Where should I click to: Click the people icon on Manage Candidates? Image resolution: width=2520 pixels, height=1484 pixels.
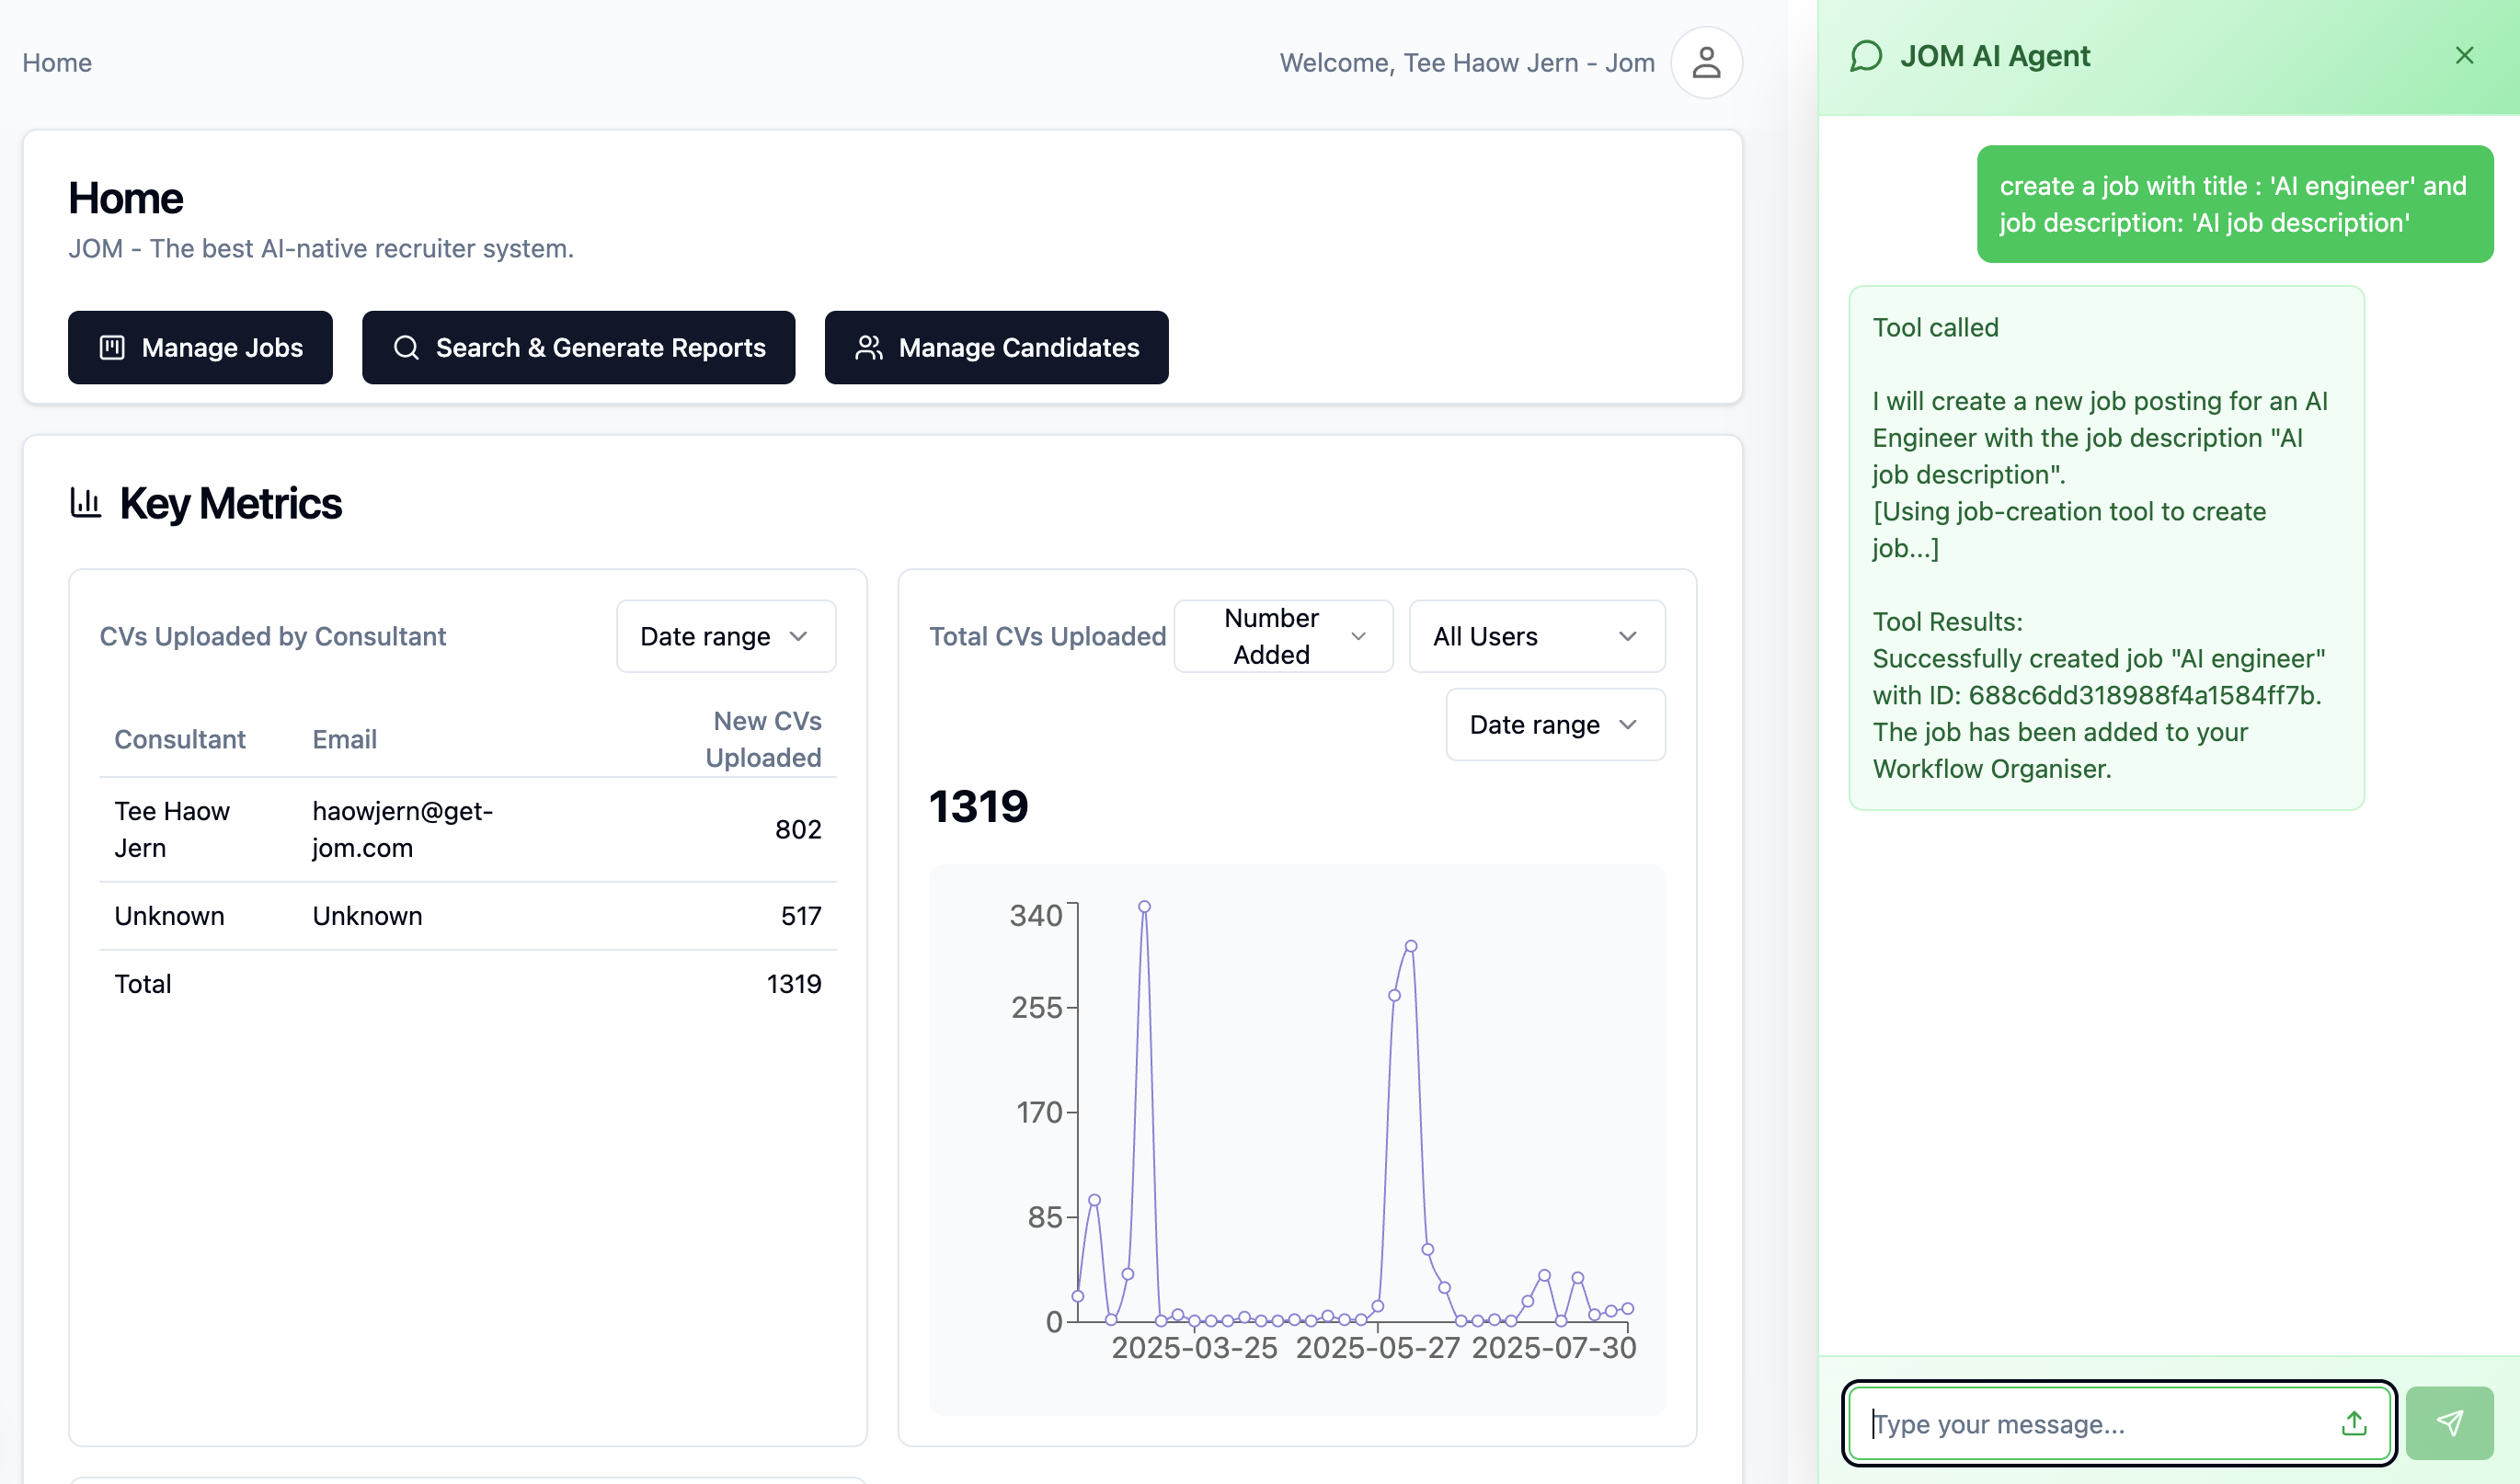click(868, 347)
